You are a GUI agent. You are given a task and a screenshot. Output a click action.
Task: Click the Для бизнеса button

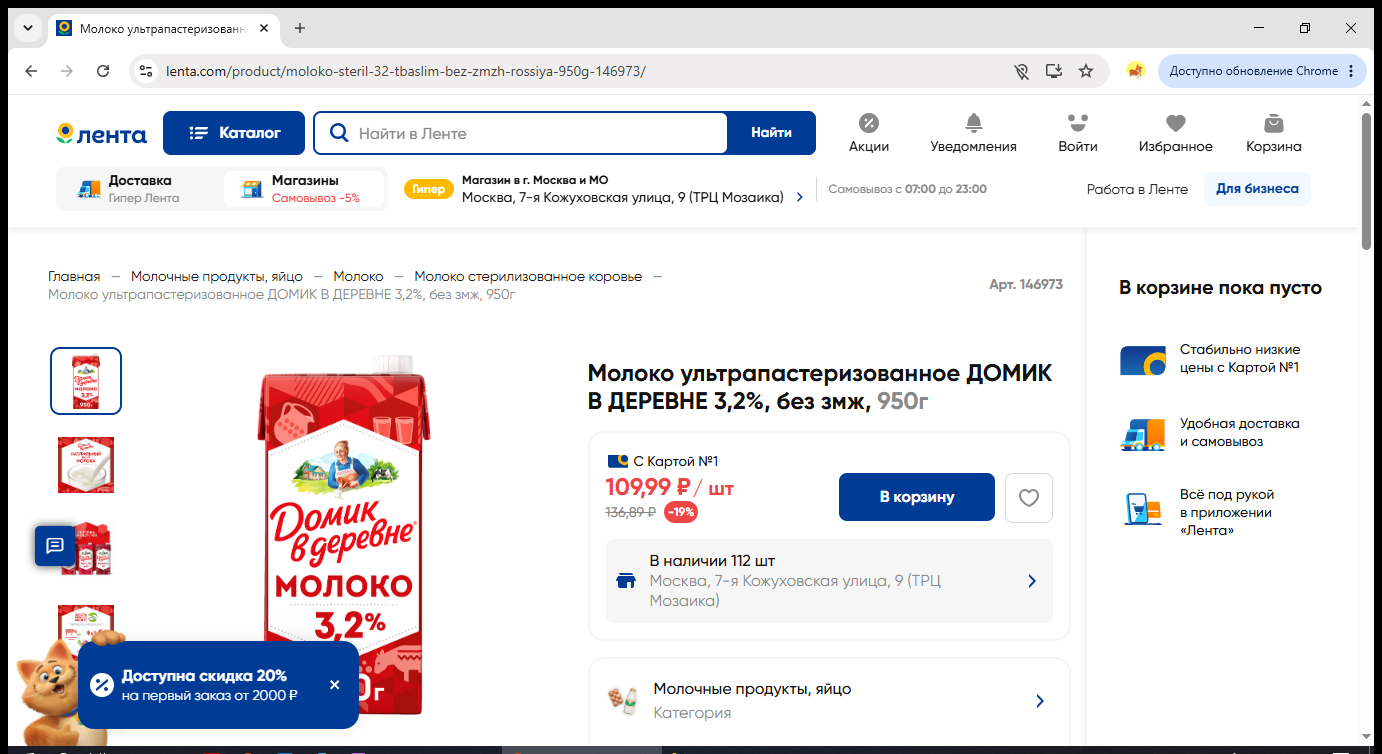tap(1257, 189)
